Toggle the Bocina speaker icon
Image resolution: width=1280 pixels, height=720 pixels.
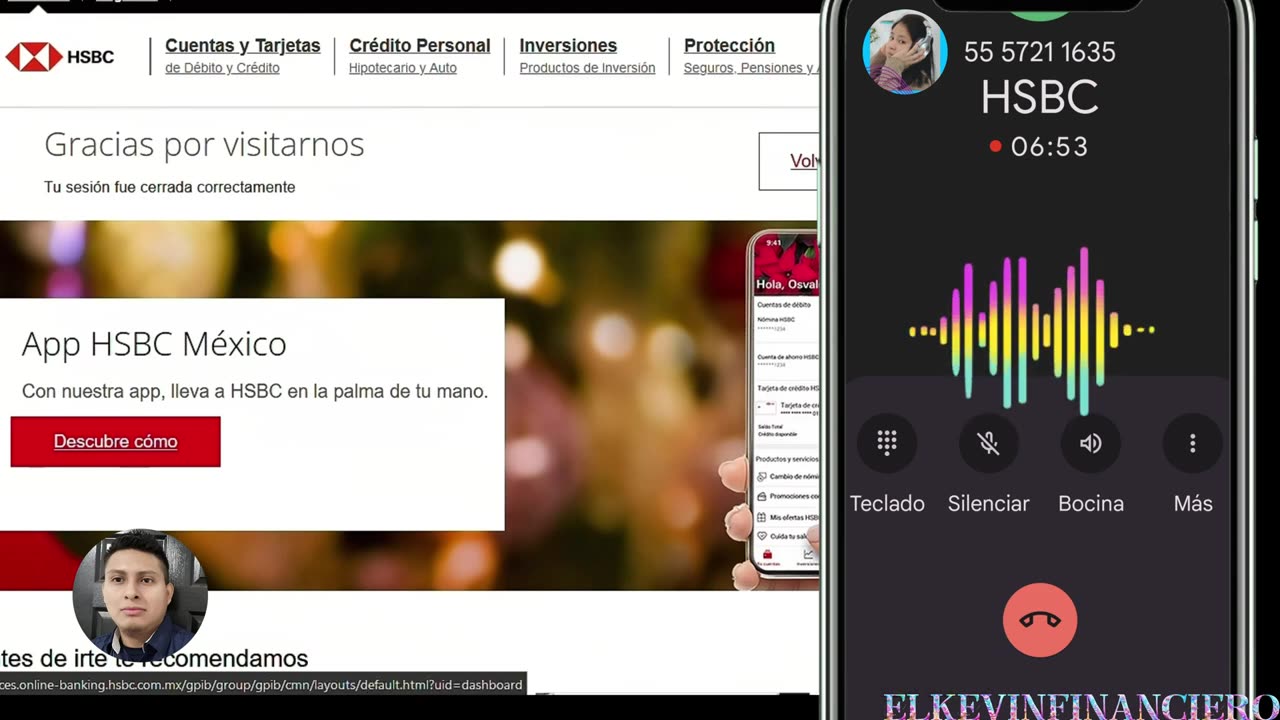(1091, 443)
